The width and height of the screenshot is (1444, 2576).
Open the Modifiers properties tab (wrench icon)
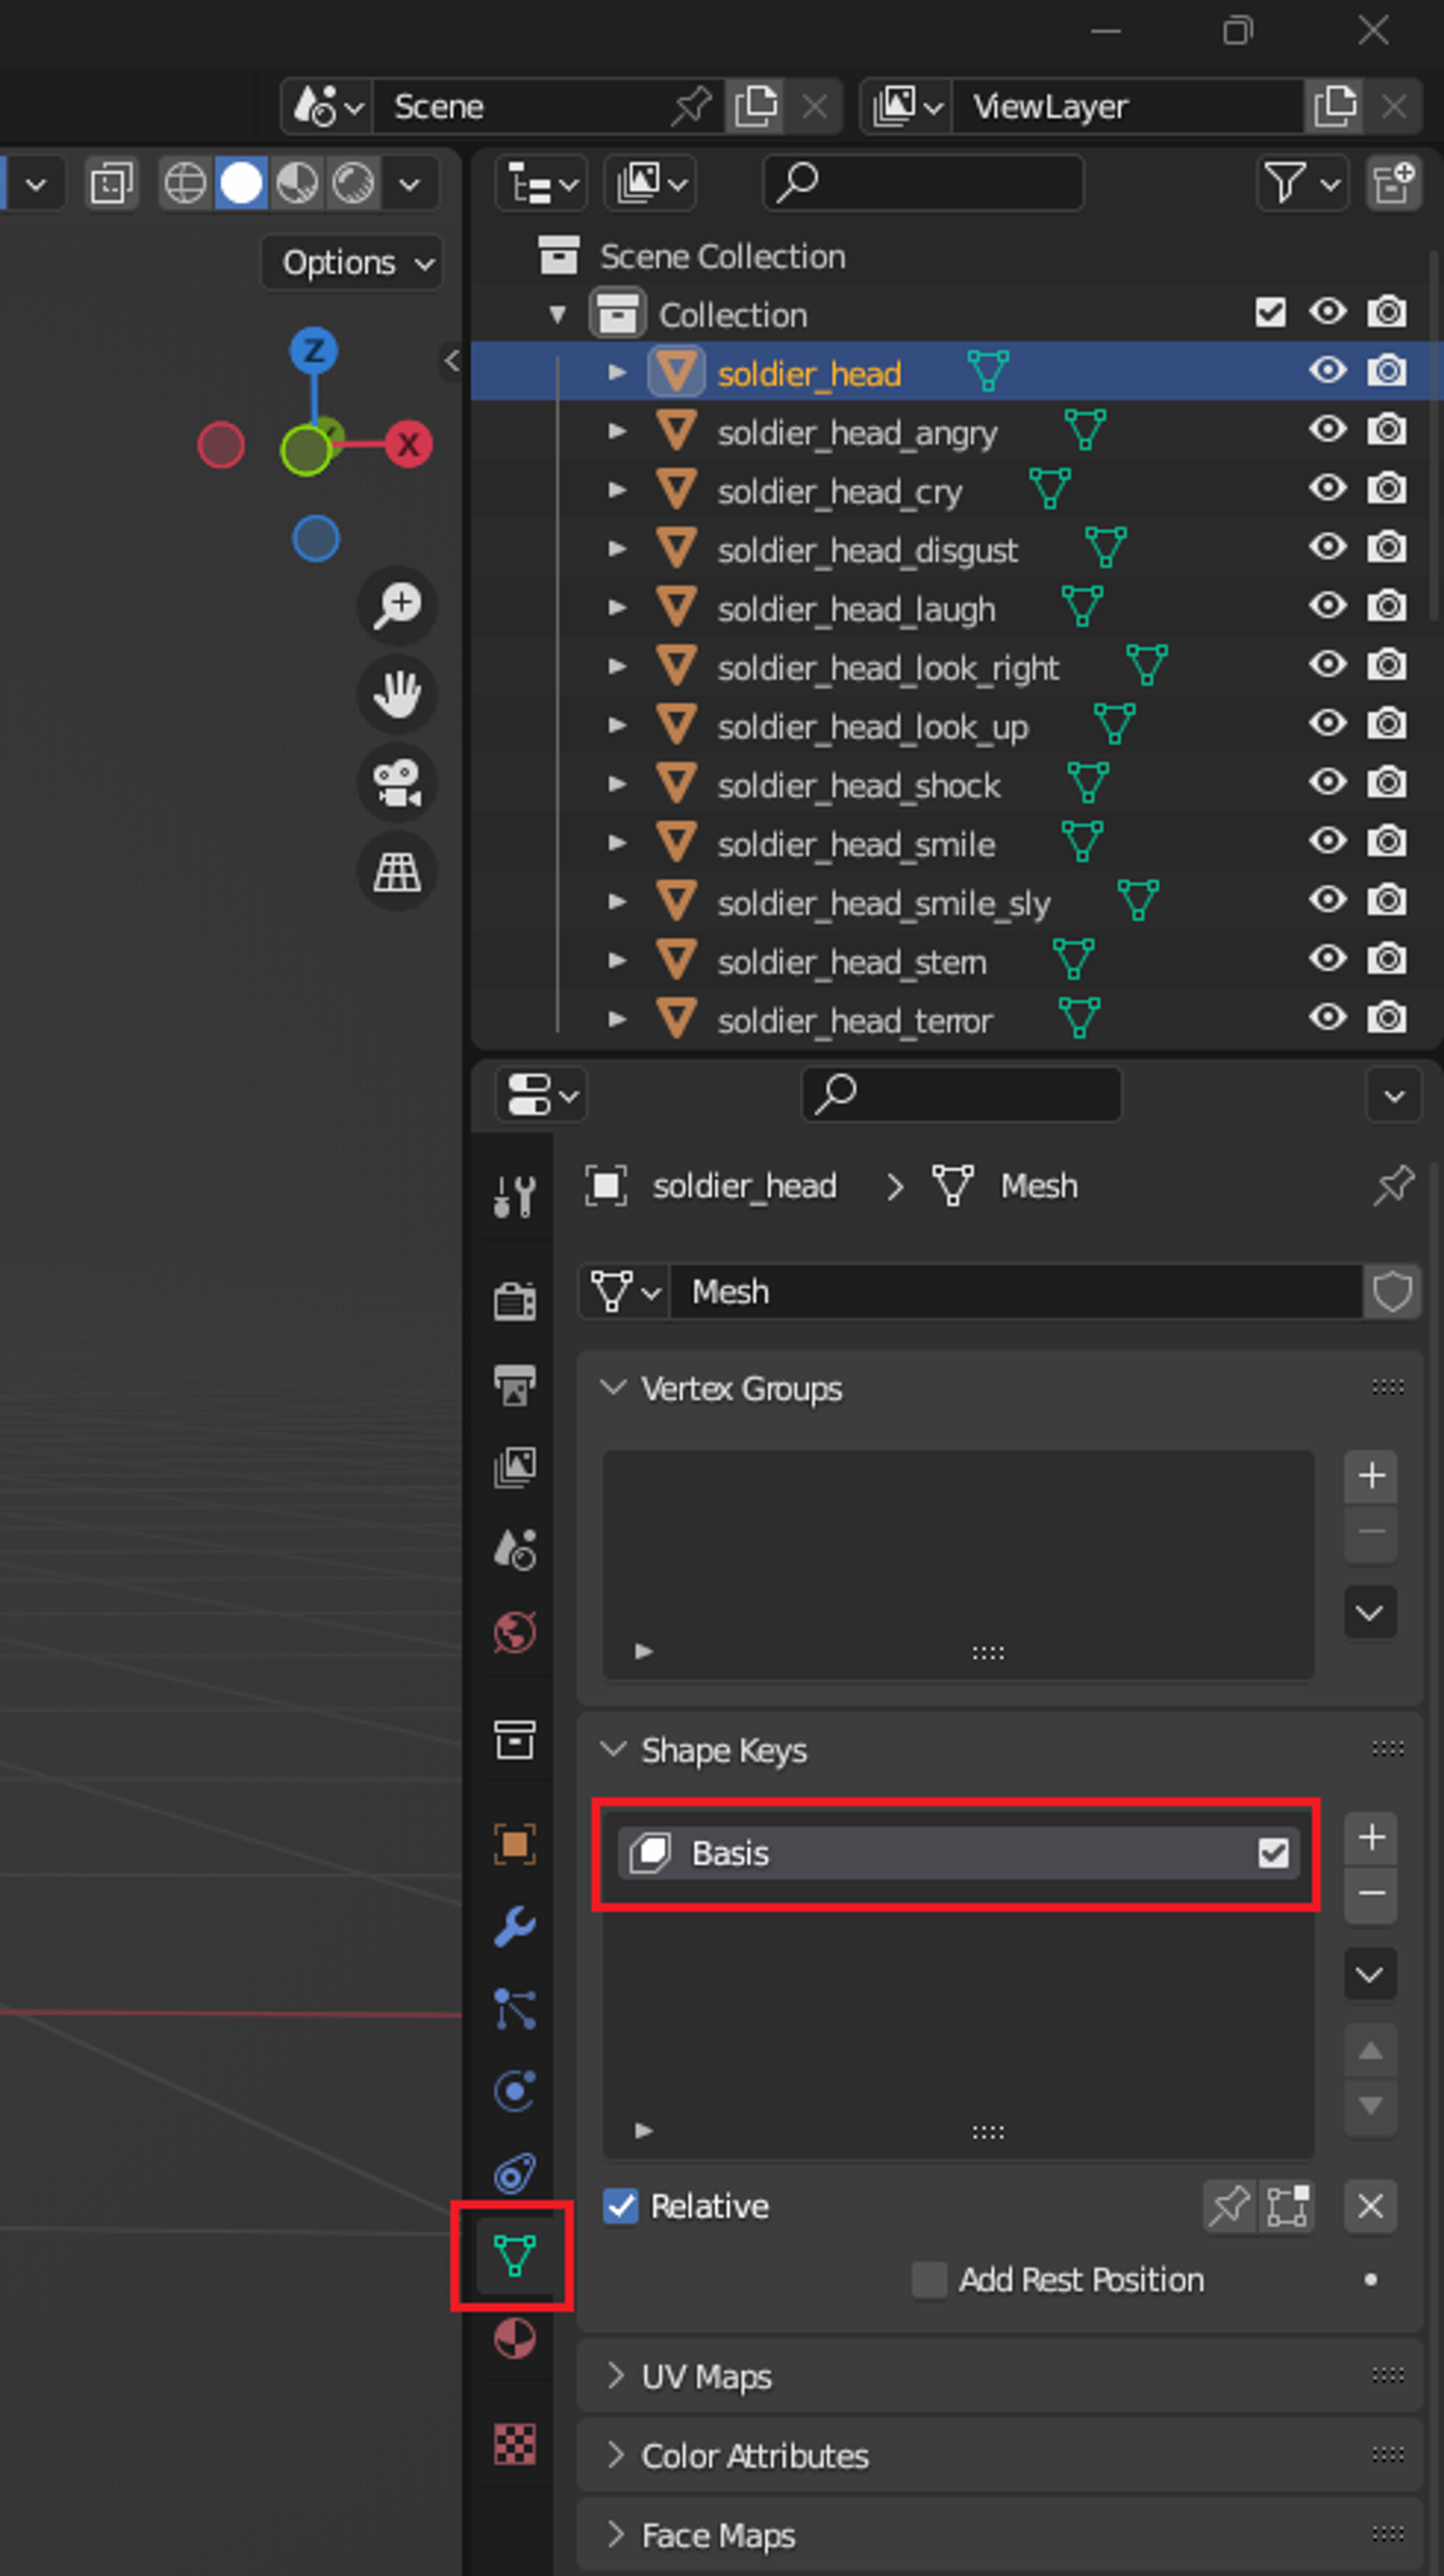coord(515,1926)
